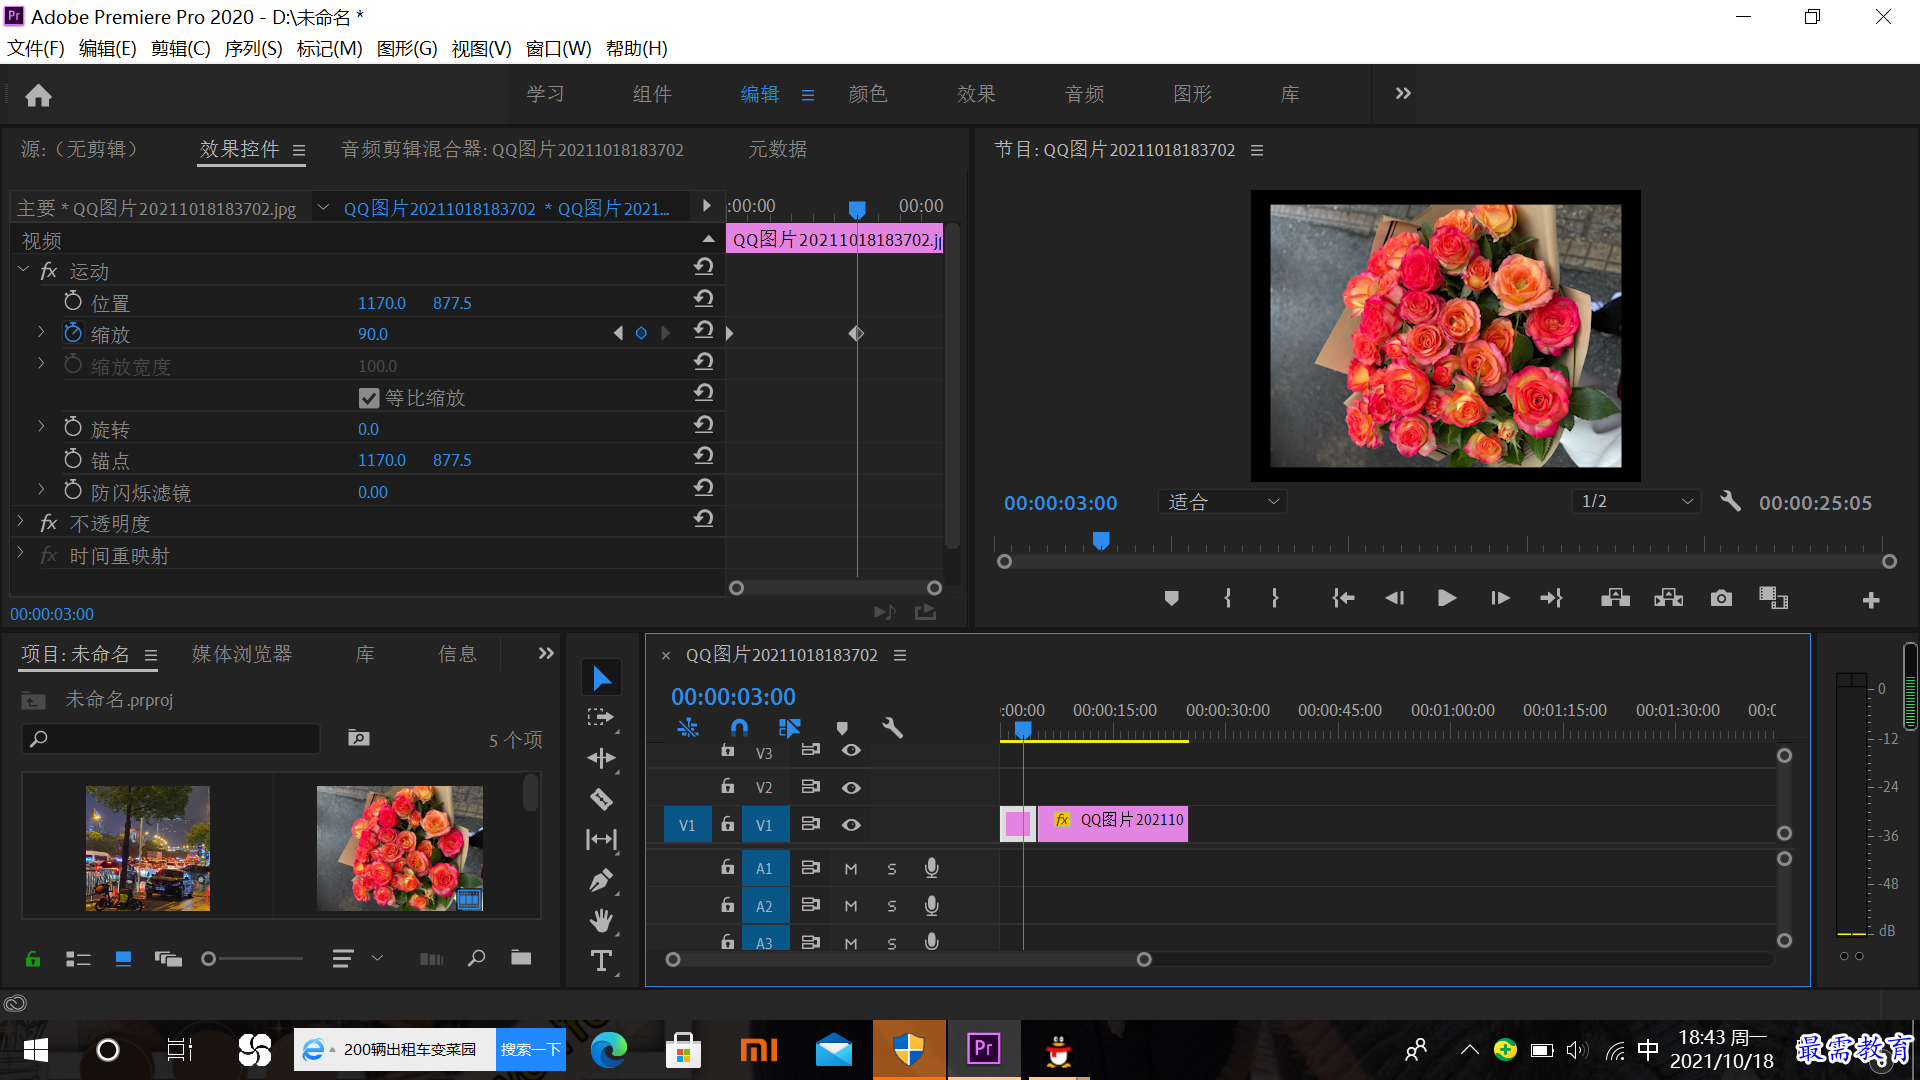Go to the Home screen icon

click(38, 95)
